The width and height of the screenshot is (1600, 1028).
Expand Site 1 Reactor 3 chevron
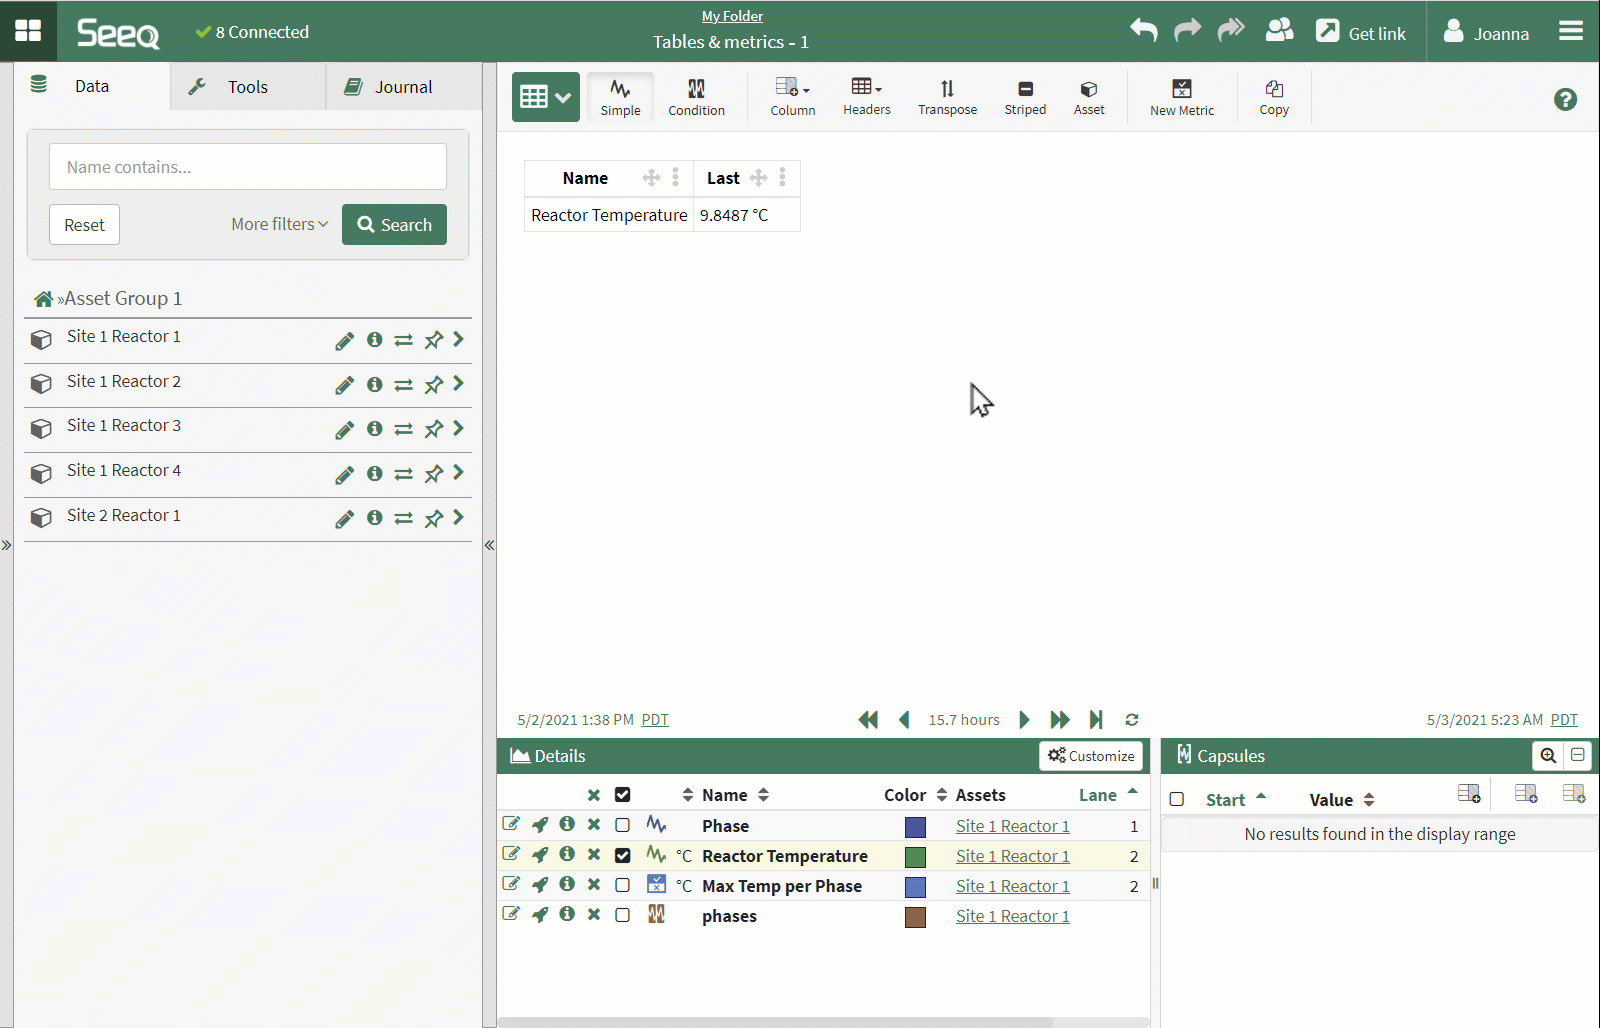click(x=458, y=428)
